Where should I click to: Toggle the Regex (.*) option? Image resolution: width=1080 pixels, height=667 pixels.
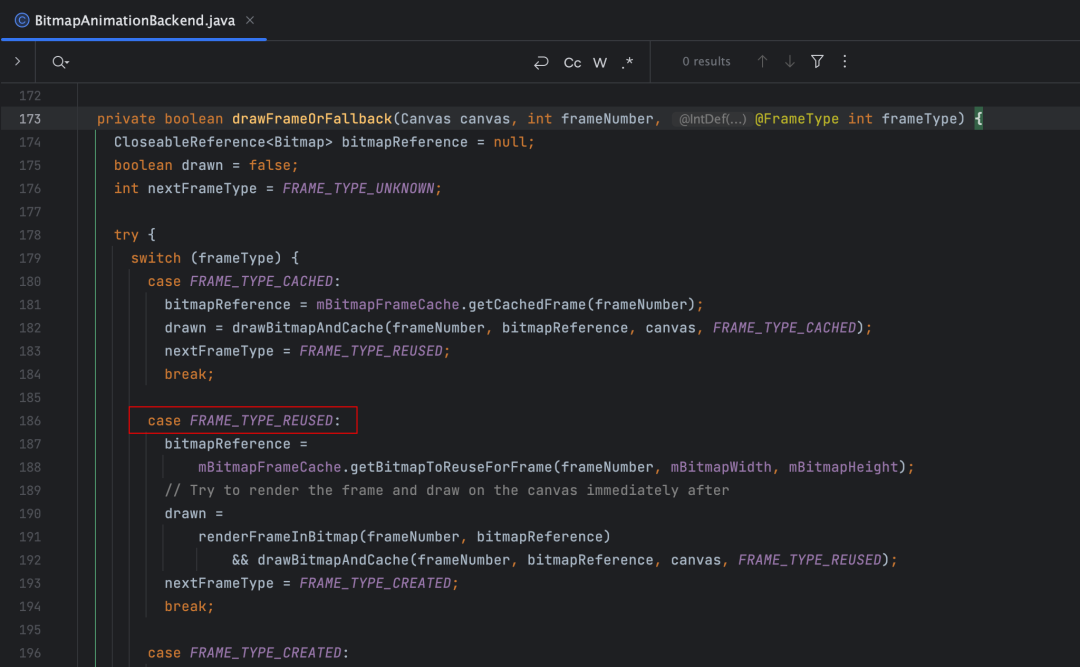[627, 62]
